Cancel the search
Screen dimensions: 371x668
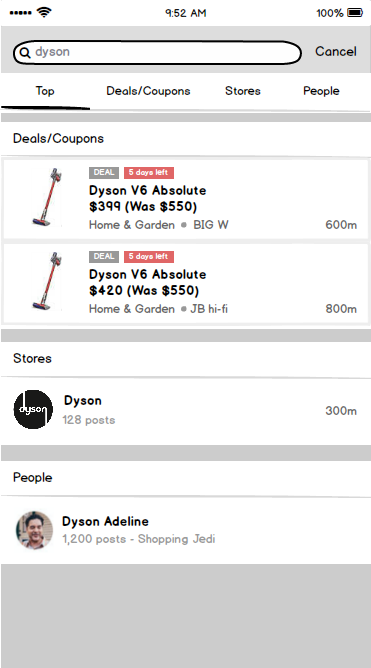(x=336, y=52)
